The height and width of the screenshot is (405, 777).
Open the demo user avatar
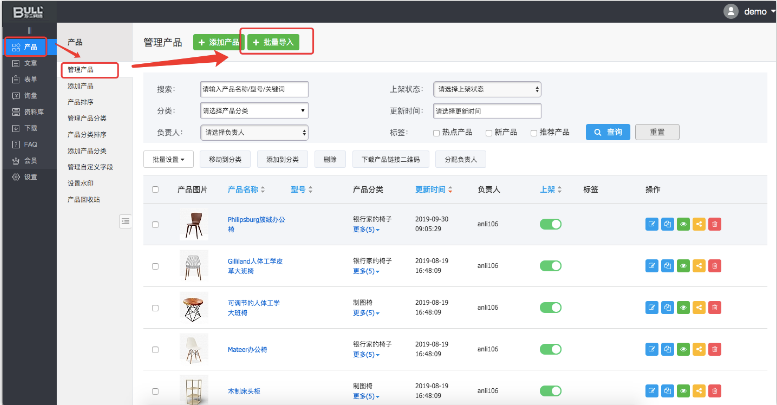[x=731, y=11]
